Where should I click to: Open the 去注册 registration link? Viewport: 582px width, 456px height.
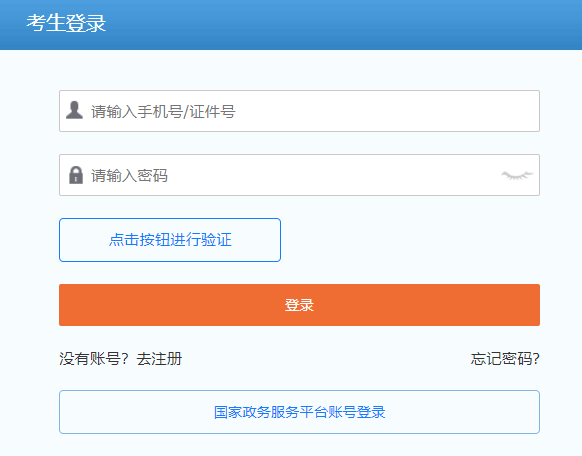tap(159, 359)
